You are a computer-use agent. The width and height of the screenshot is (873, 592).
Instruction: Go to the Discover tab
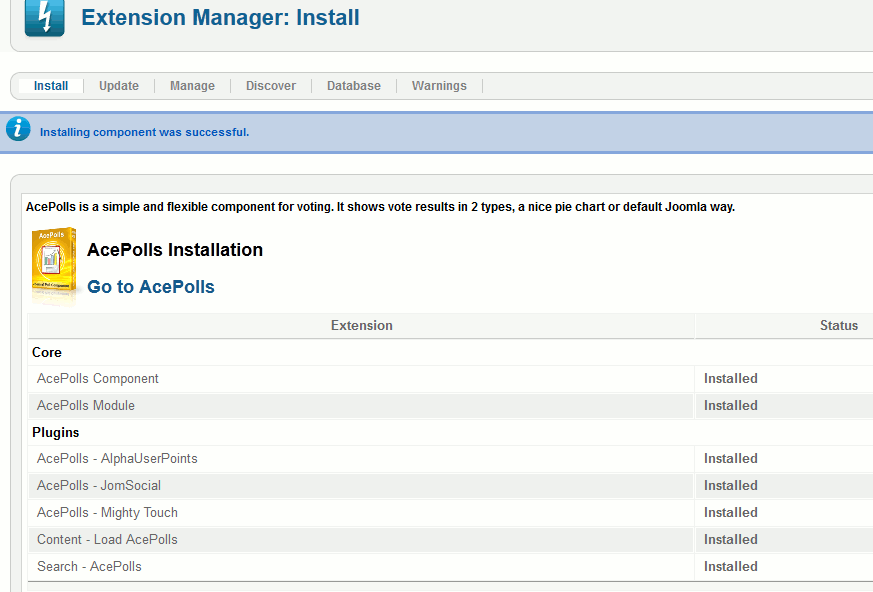(x=271, y=86)
